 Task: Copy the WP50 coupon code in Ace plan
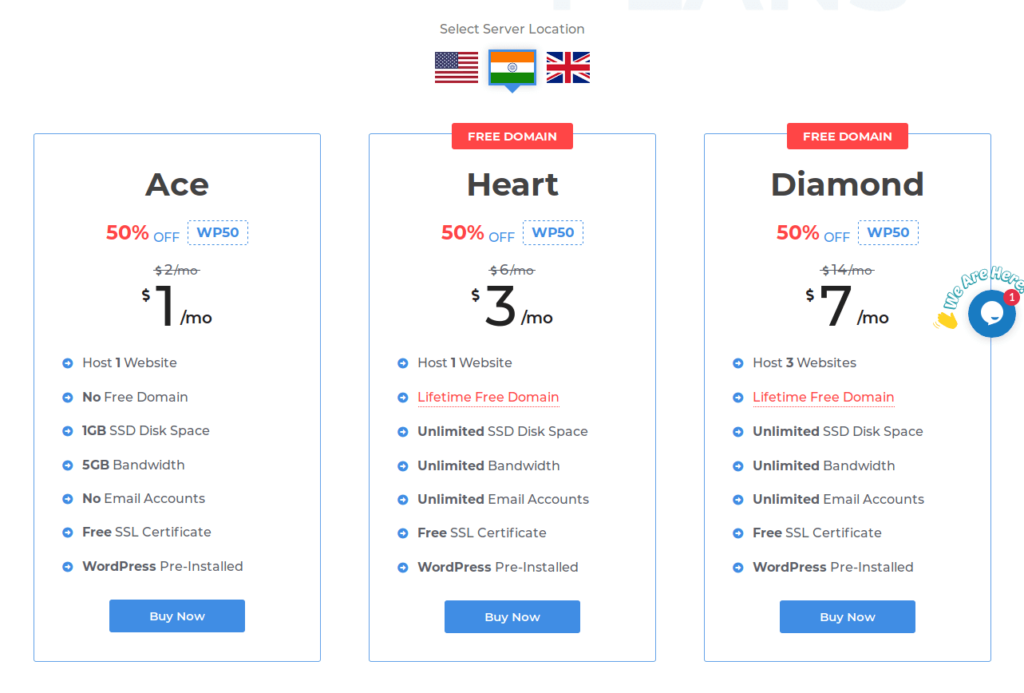point(217,233)
